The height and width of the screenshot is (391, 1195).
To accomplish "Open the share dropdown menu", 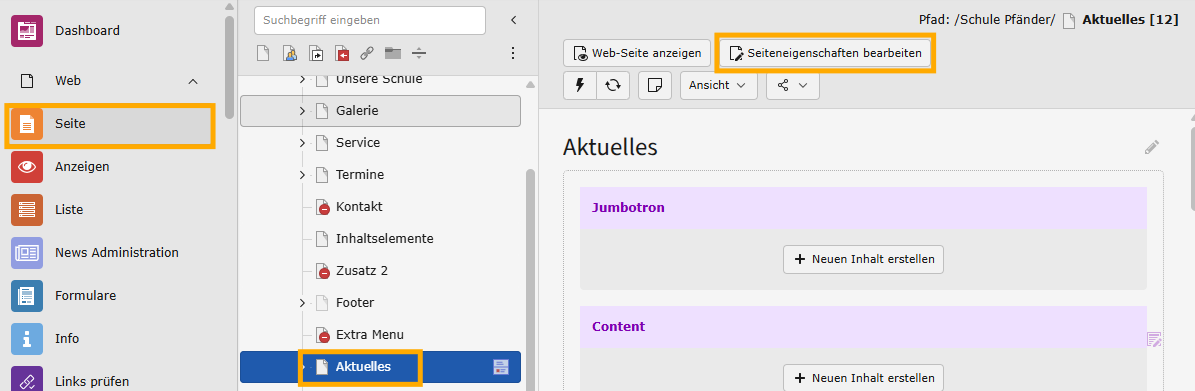I will pos(793,85).
